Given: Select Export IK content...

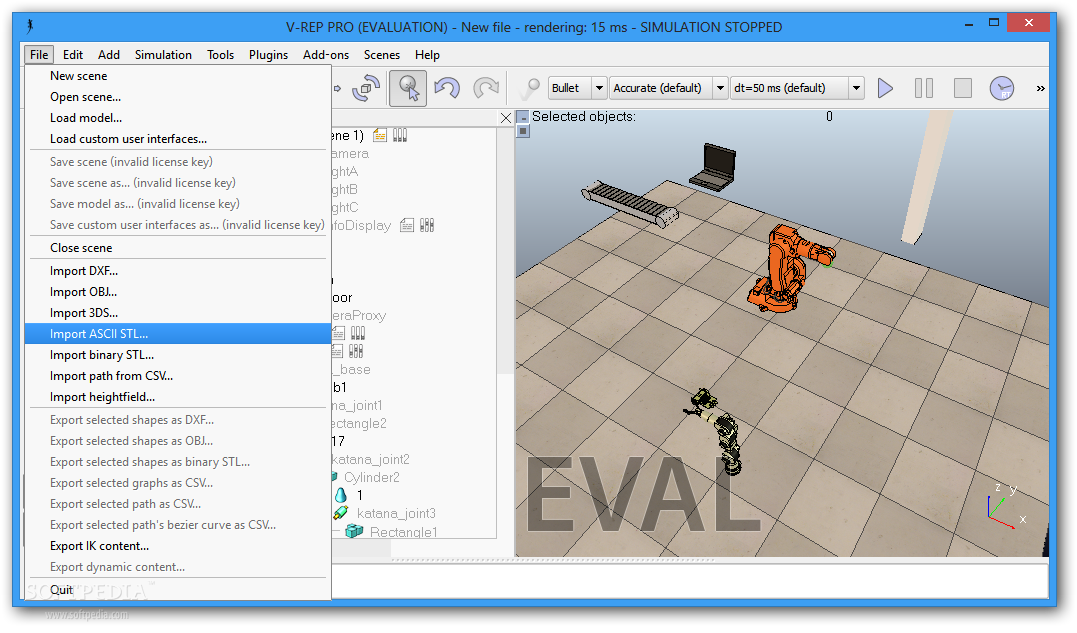Looking at the screenshot, I should click(178, 546).
